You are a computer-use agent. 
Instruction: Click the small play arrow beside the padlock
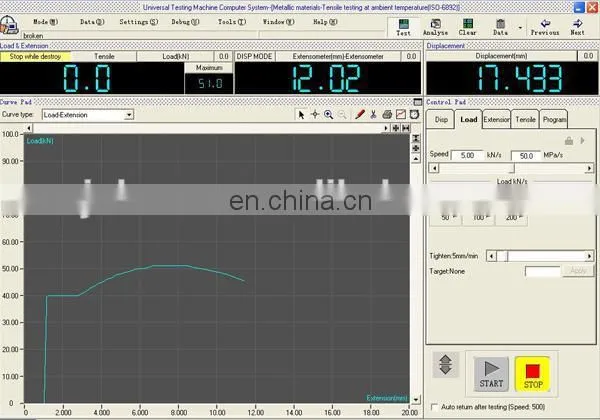point(582,141)
